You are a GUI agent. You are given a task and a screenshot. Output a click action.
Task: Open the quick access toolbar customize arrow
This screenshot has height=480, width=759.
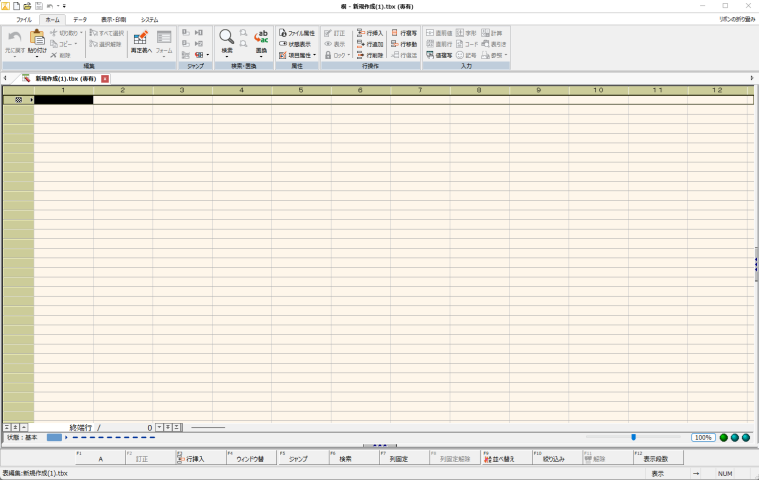point(64,6)
